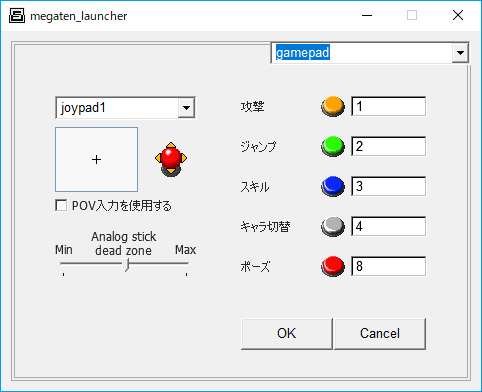482x392 pixels.
Task: Open the gamepad dropdown arrow
Action: point(460,53)
